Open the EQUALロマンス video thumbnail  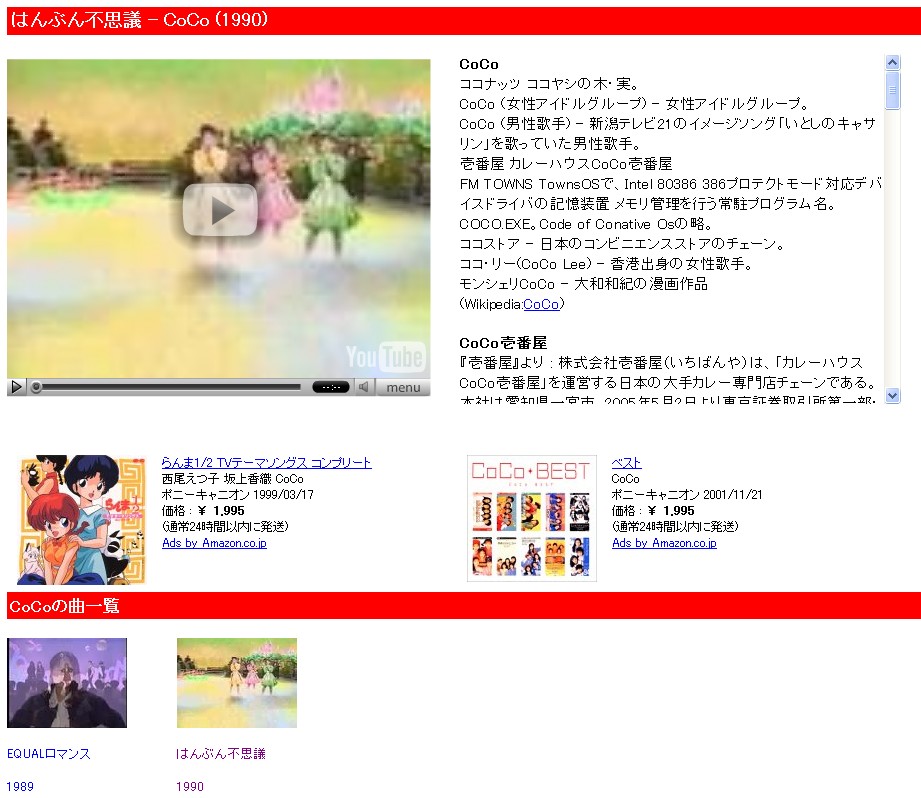67,683
